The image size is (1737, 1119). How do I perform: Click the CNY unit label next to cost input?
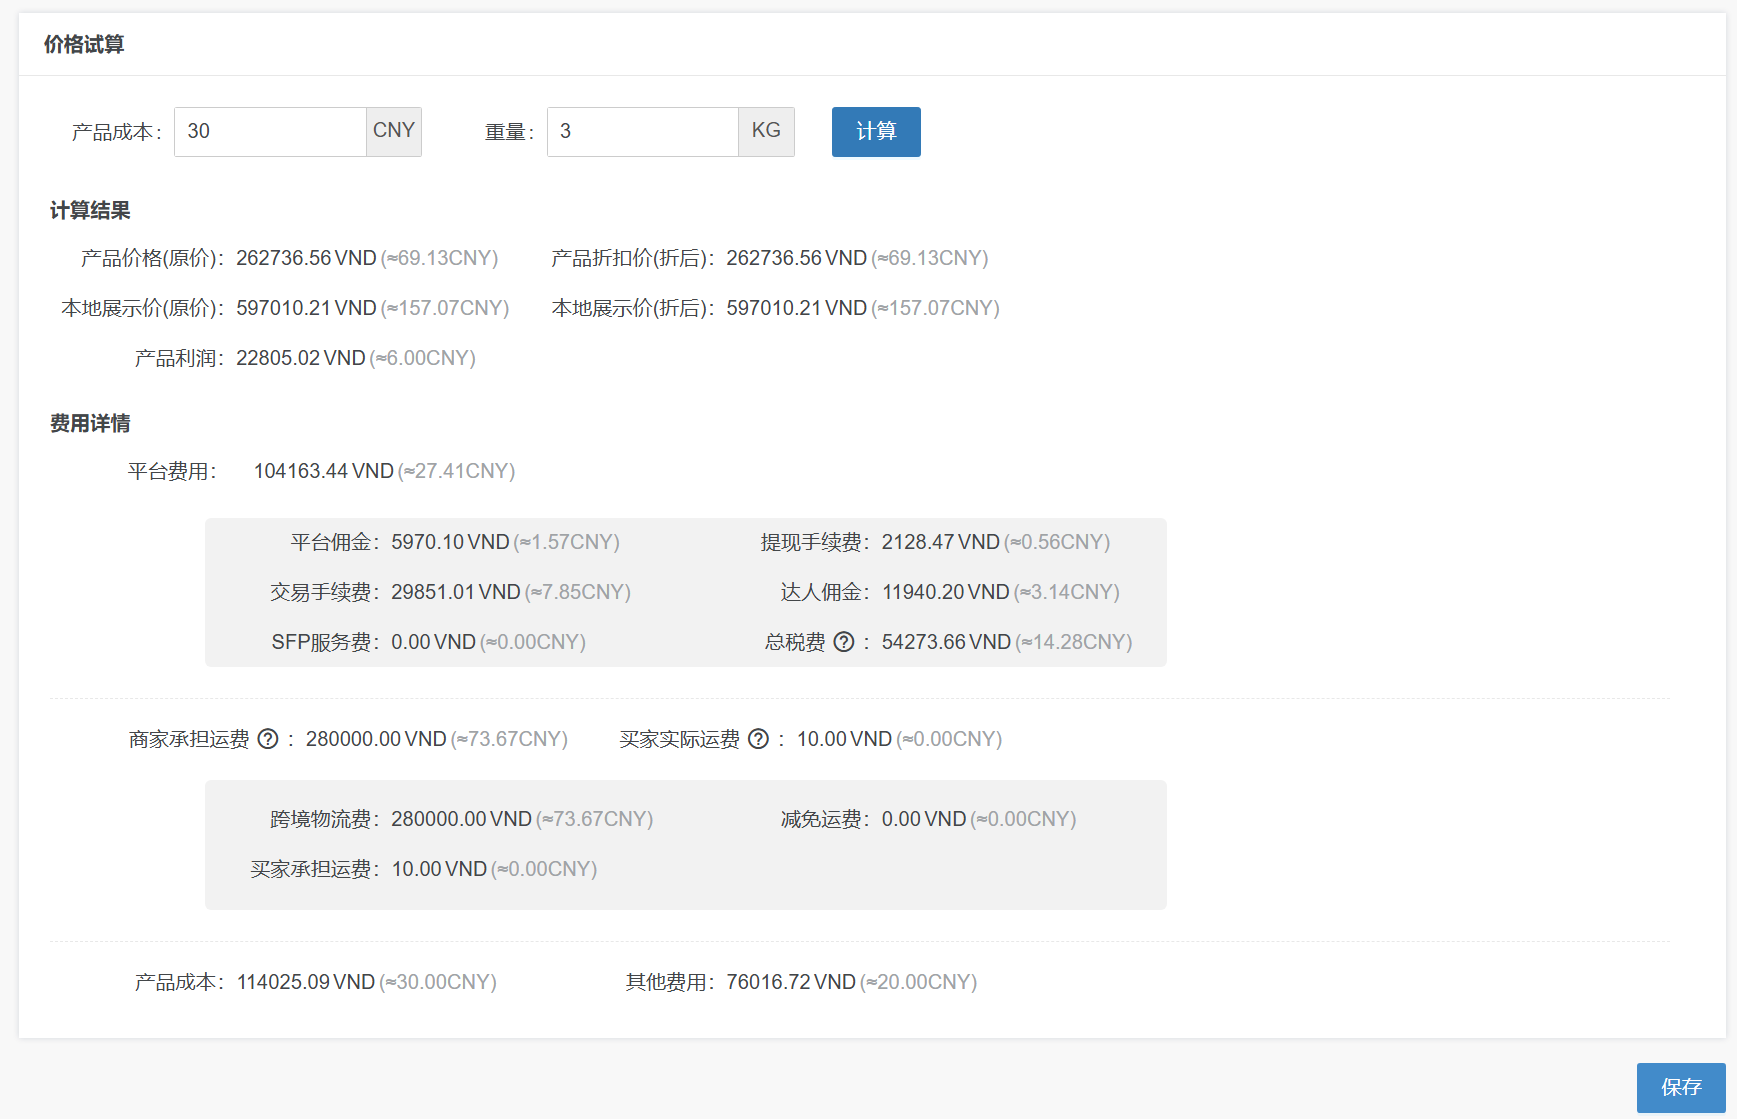pos(394,131)
